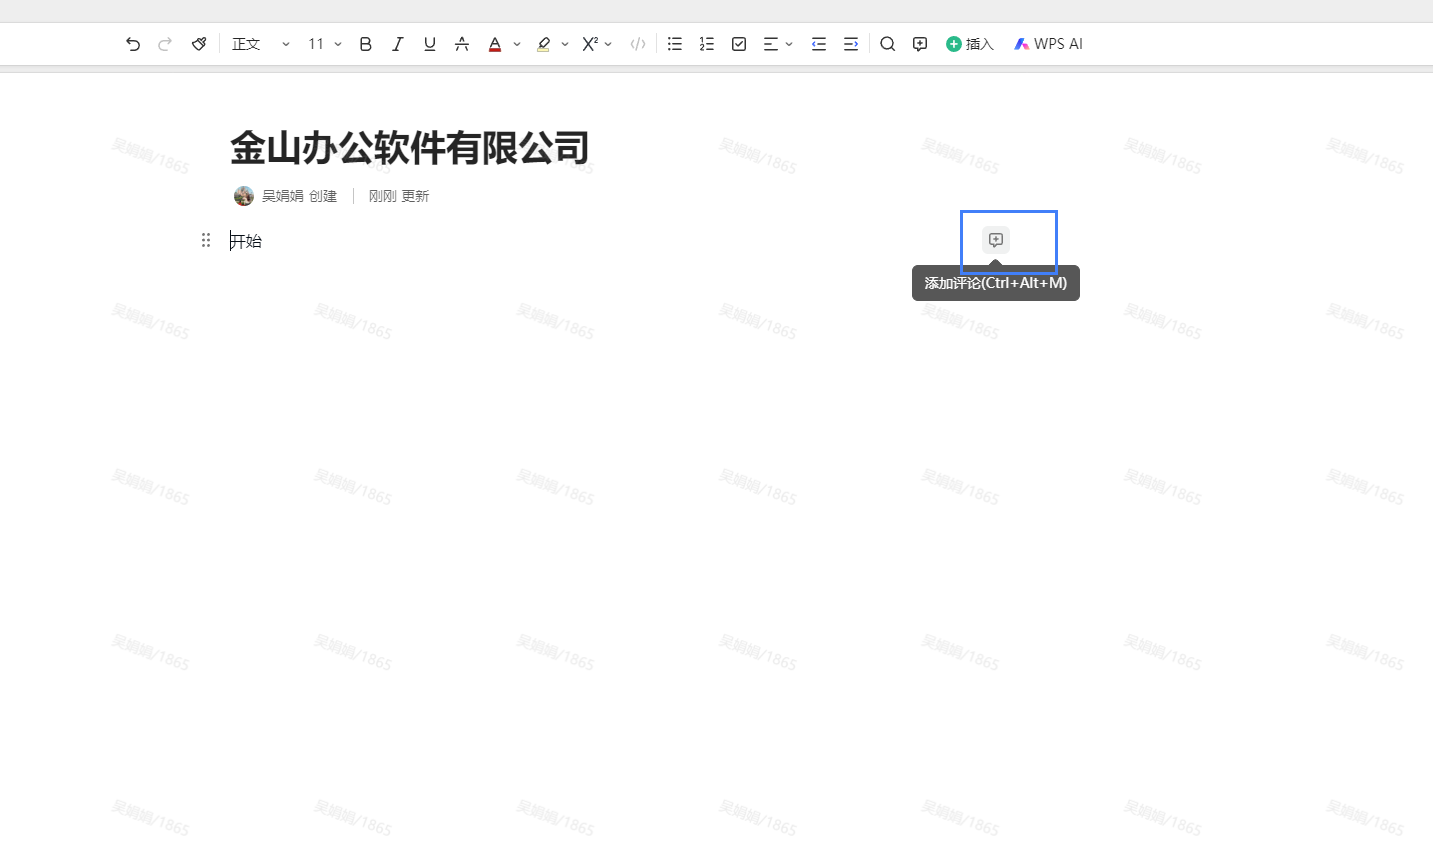
Task: Click the 刚刚 更新 update timestamp
Action: (x=399, y=196)
